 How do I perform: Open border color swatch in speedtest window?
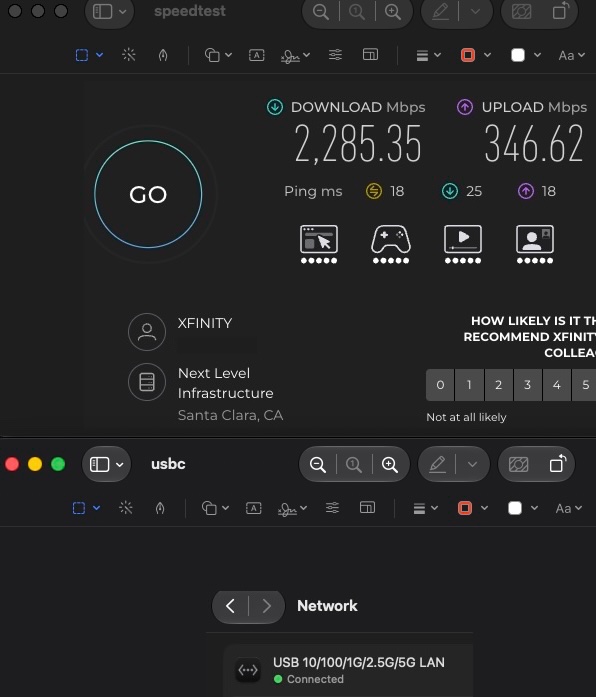point(468,55)
